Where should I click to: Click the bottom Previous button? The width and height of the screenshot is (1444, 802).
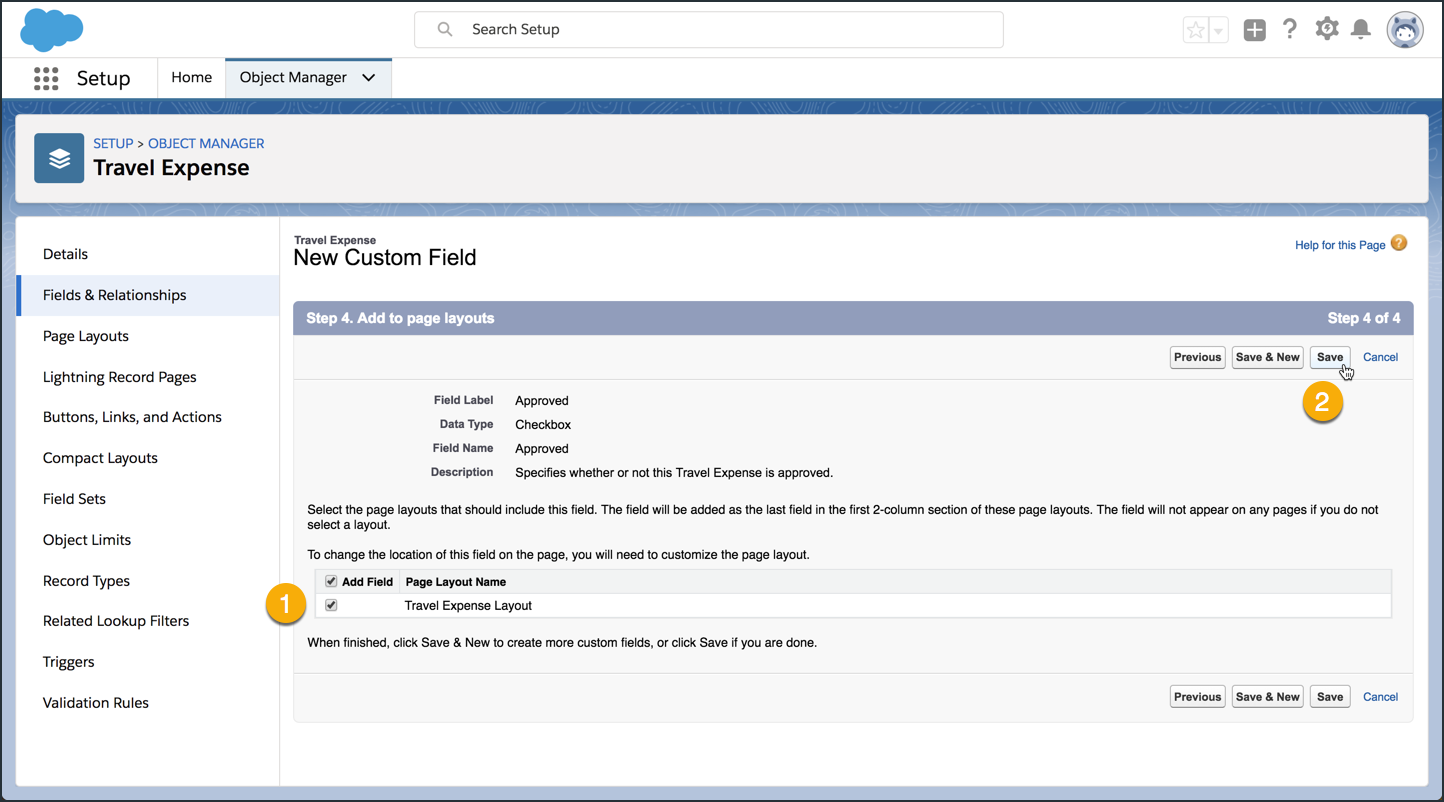[1198, 697]
